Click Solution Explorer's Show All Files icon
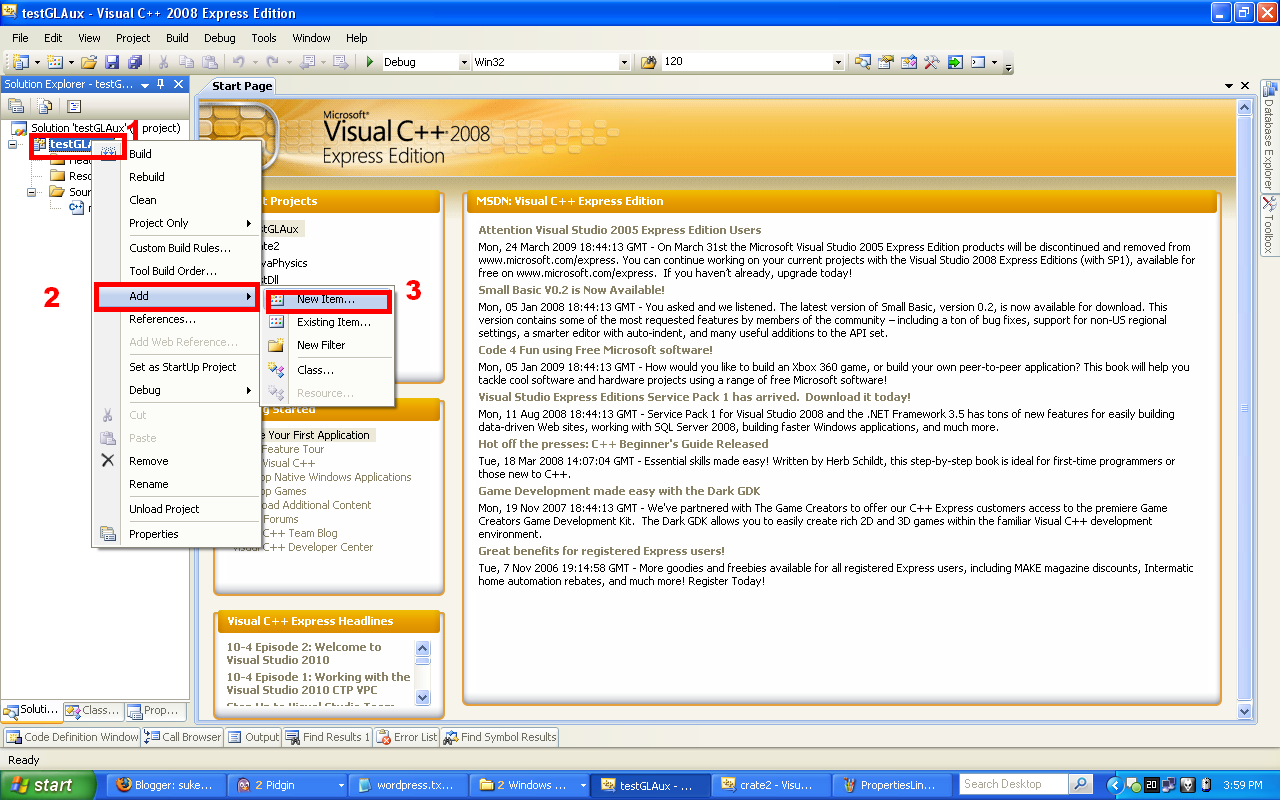The image size is (1280, 800). tap(45, 106)
